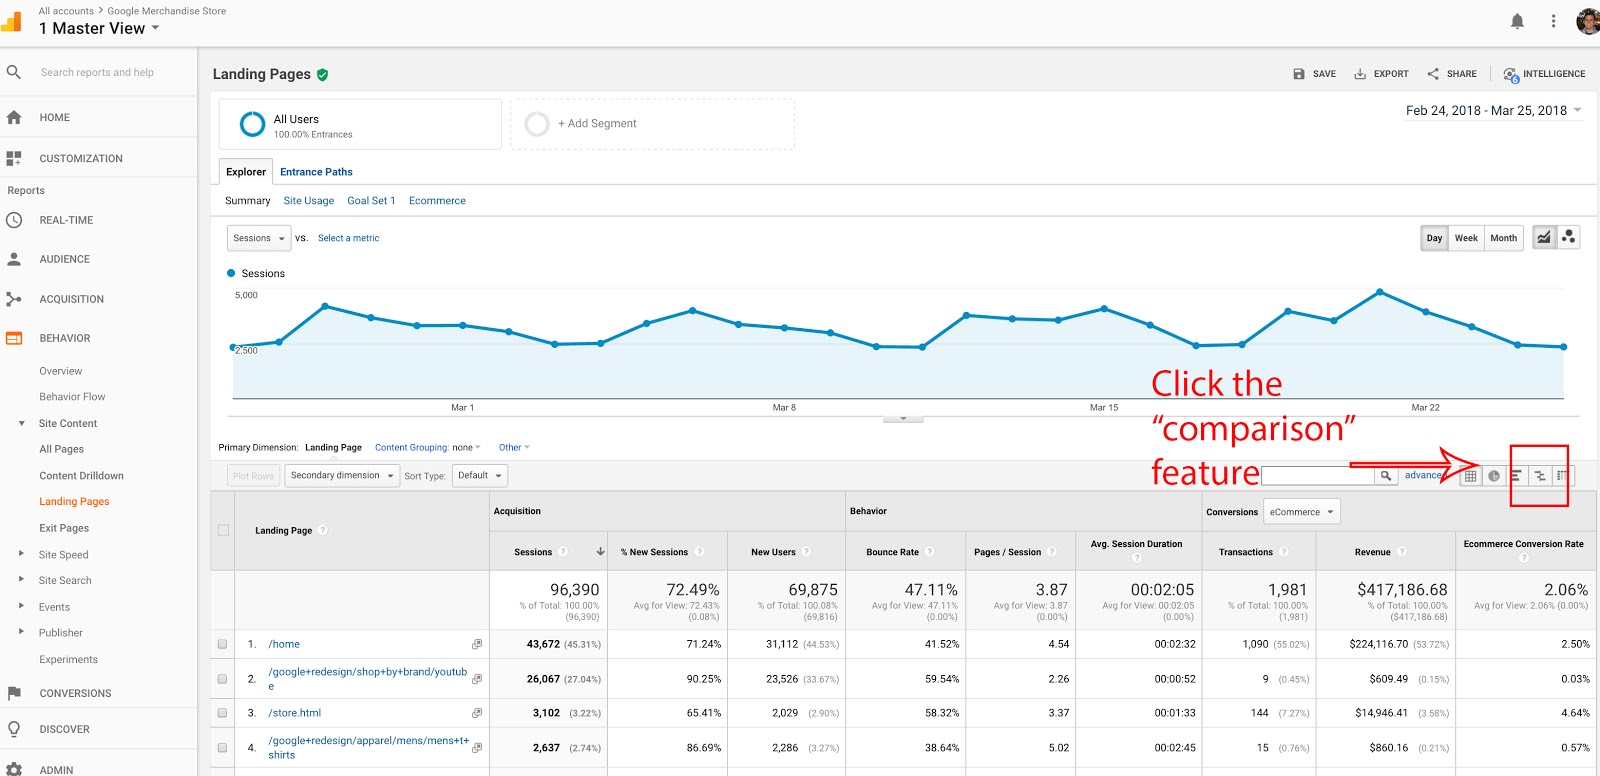Click the Discover lightbulb icon
1600x776 pixels.
[14, 729]
